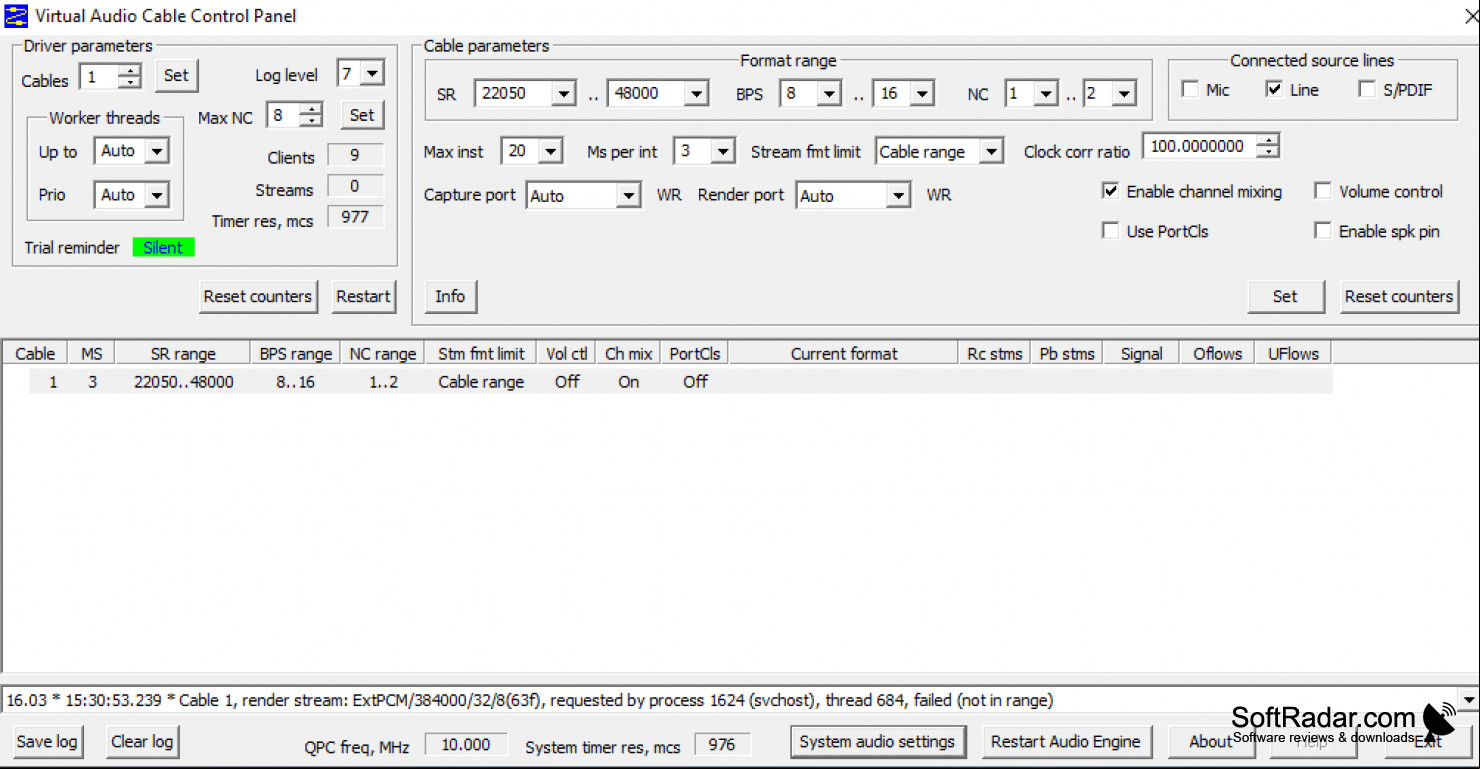Screen dimensions: 1480x769
Task: Click the "22050..48000" cell in the cable list
Action: point(184,382)
